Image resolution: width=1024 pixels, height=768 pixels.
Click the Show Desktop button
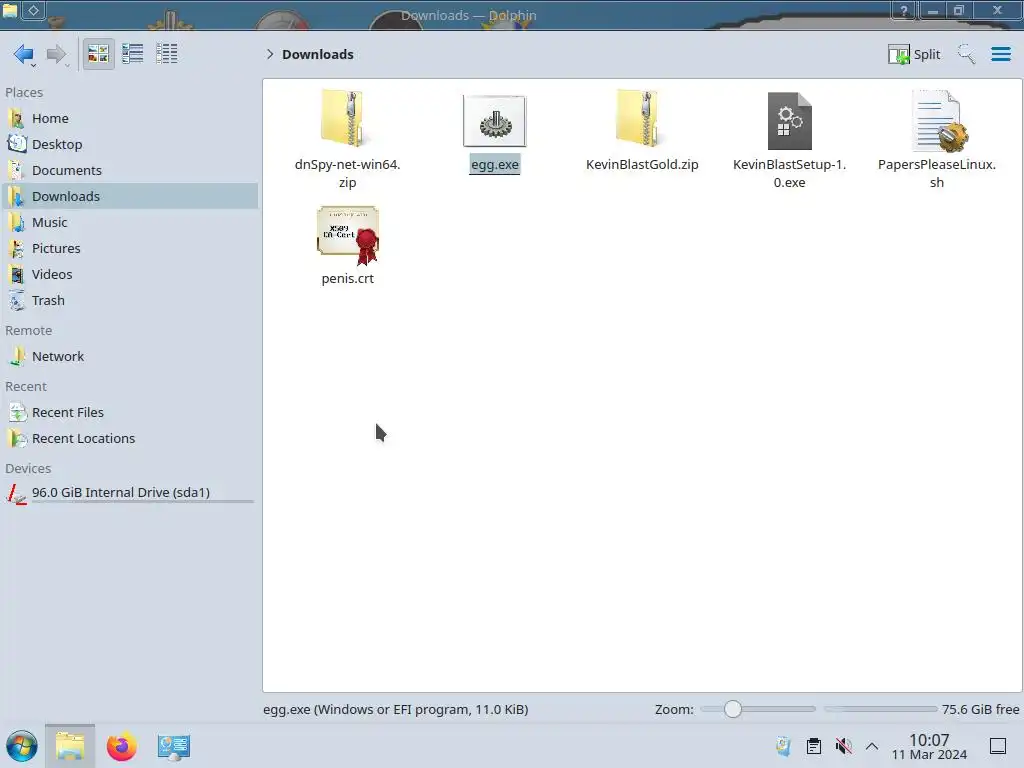pyautogui.click(x=998, y=746)
